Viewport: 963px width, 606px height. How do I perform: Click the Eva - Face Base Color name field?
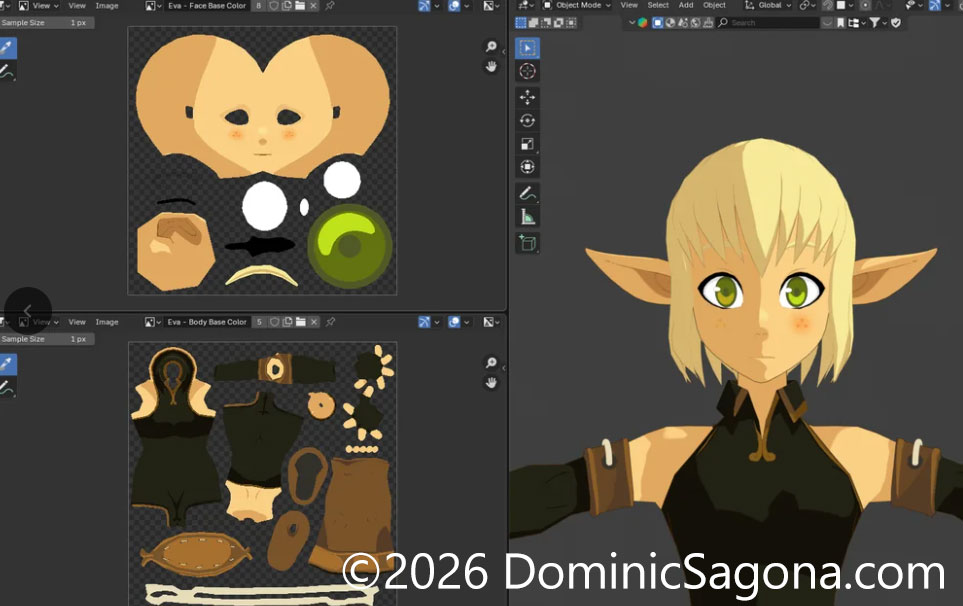tap(207, 6)
